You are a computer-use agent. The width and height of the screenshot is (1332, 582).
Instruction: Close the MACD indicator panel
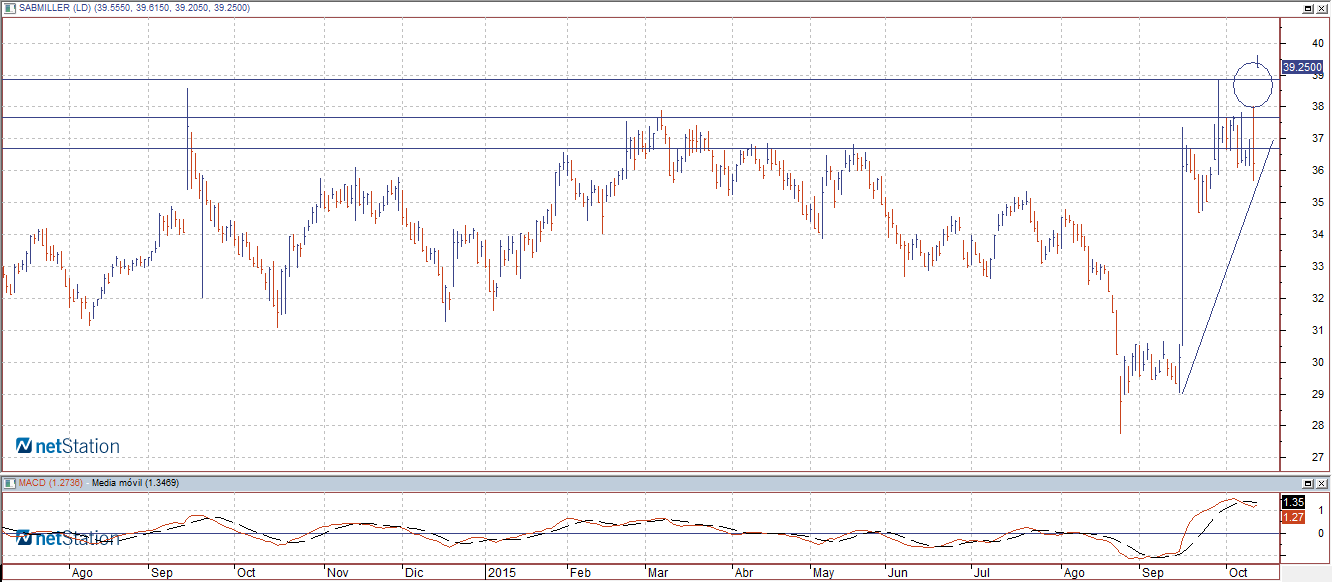coord(1321,483)
